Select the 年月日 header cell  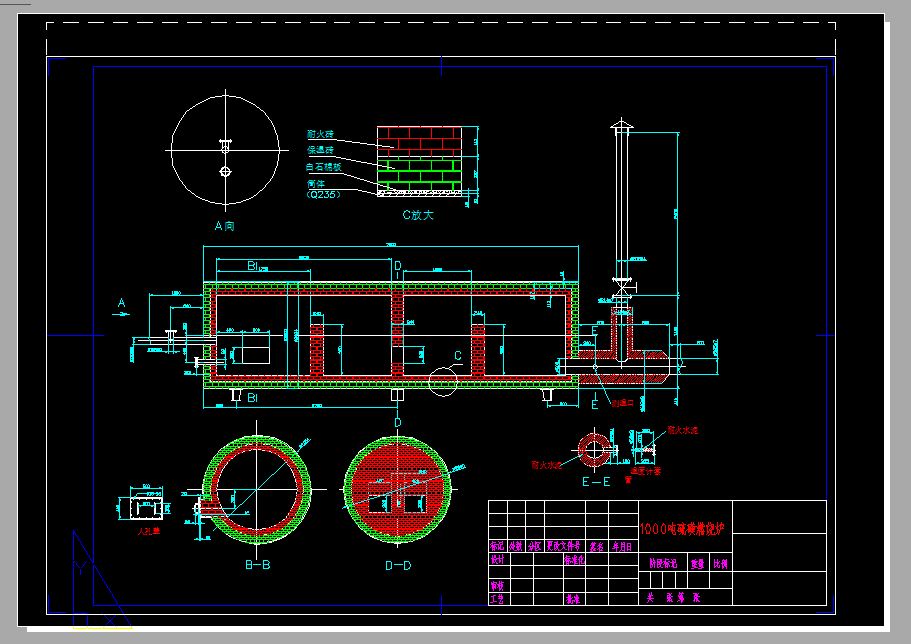tap(622, 547)
